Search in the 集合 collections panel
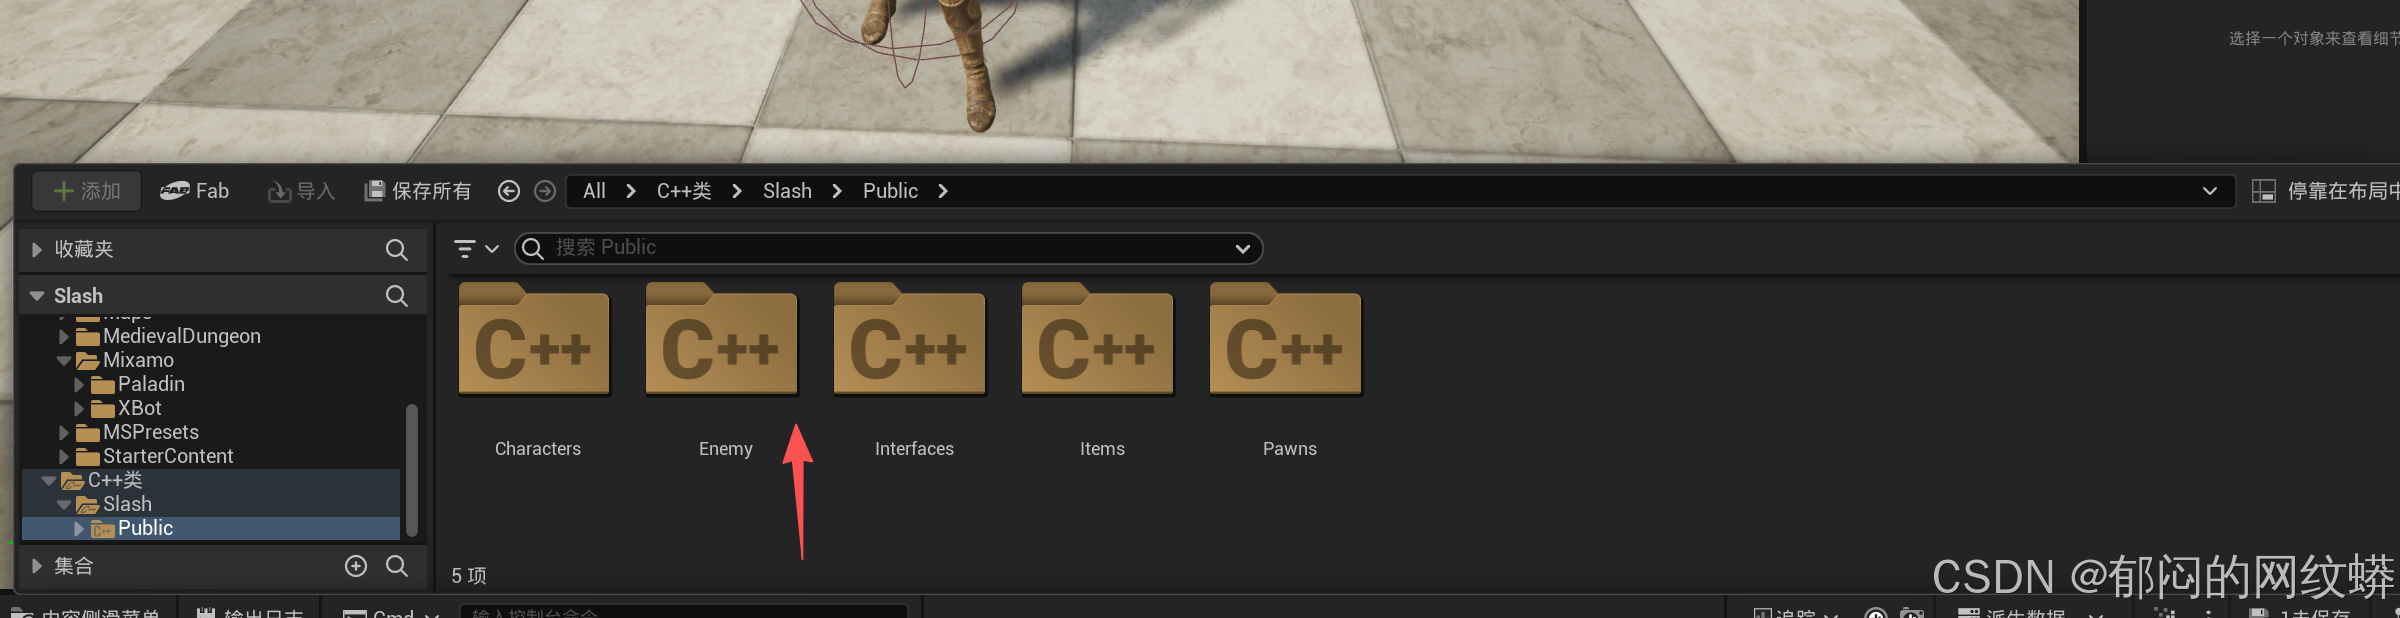 coord(397,566)
